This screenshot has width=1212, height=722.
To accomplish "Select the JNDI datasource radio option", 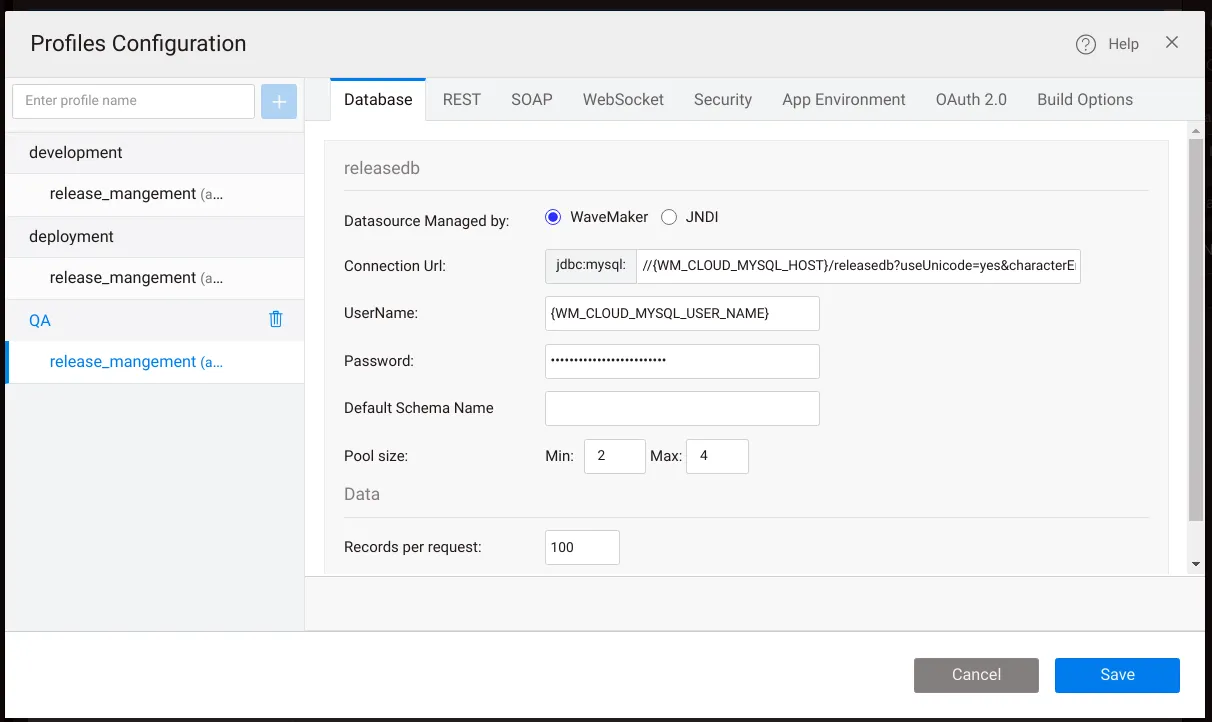I will click(669, 217).
